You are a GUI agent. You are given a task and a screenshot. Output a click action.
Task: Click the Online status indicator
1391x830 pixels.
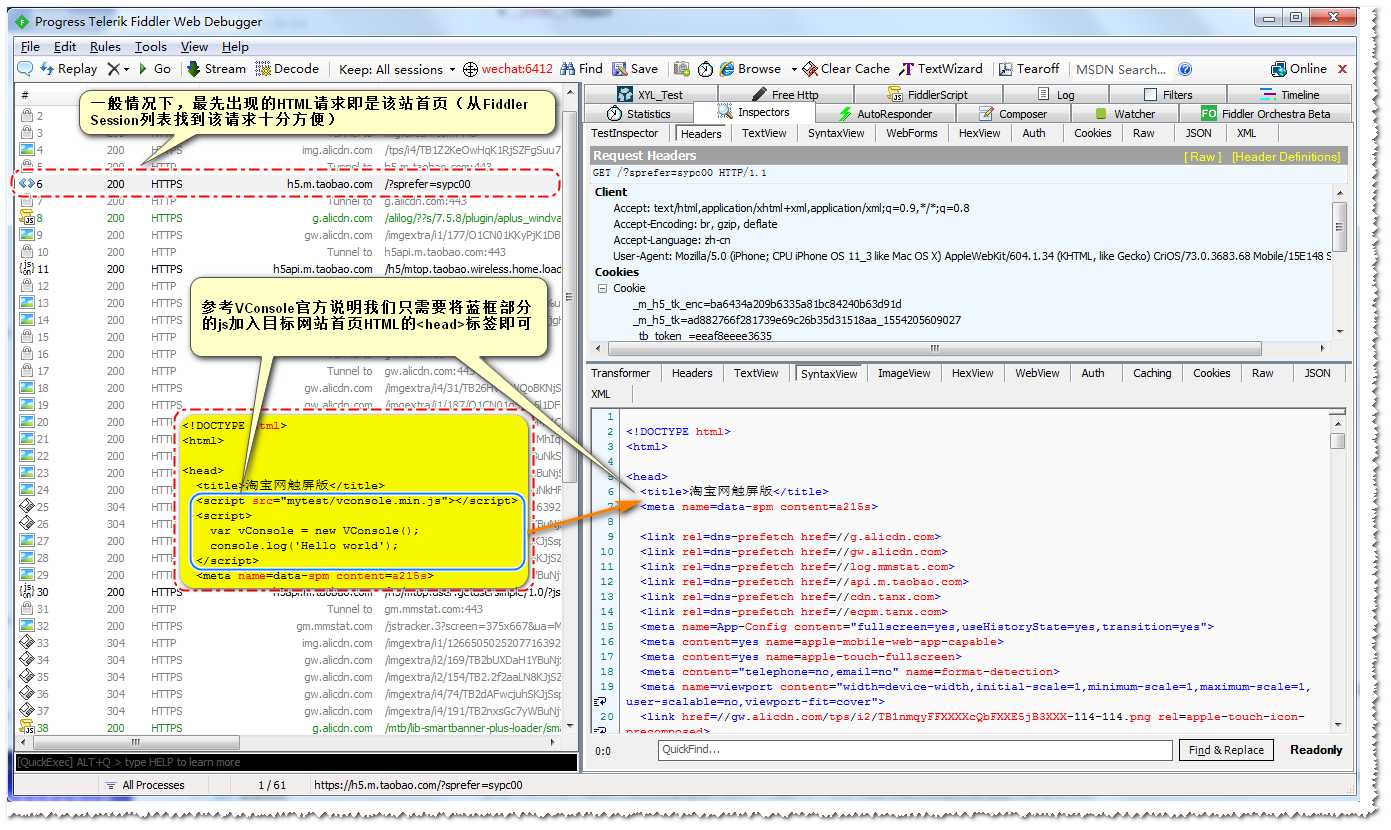point(1299,69)
